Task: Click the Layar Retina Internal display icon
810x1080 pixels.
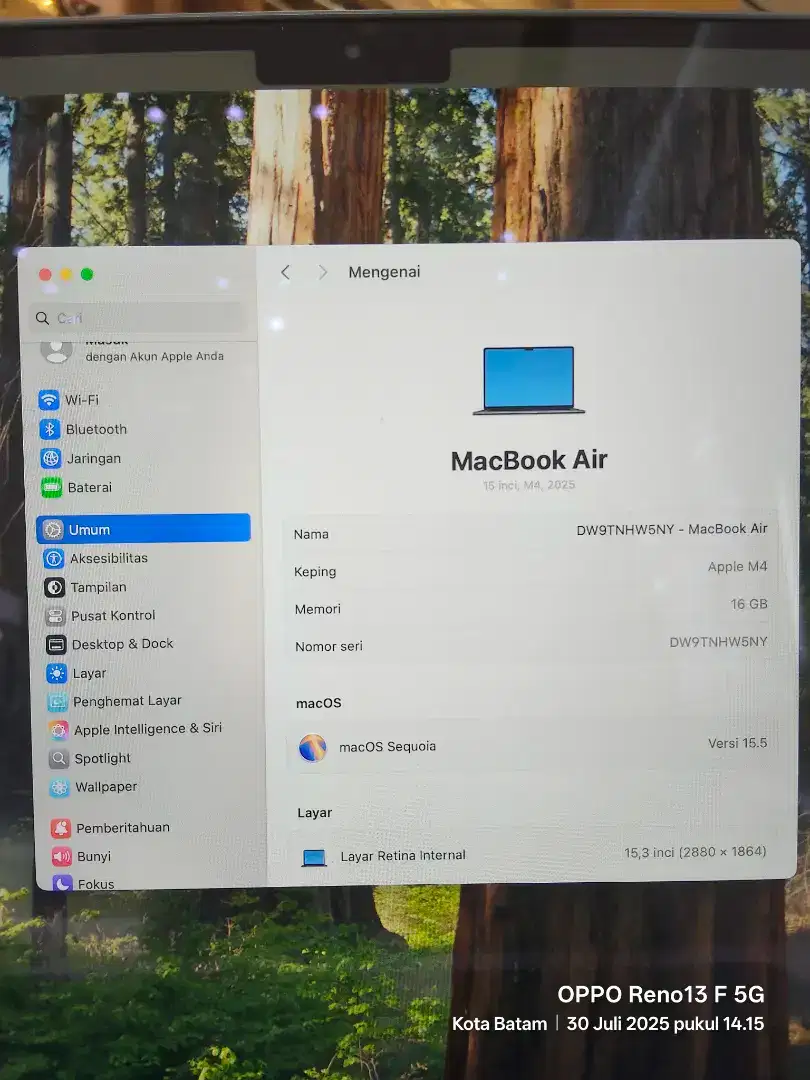Action: point(314,858)
